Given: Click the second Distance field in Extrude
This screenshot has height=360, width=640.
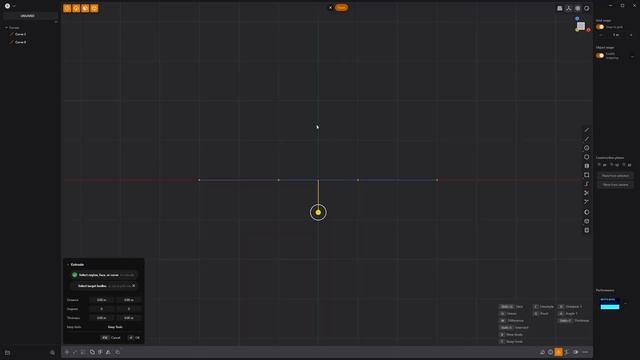Looking at the screenshot, I should click(x=129, y=300).
